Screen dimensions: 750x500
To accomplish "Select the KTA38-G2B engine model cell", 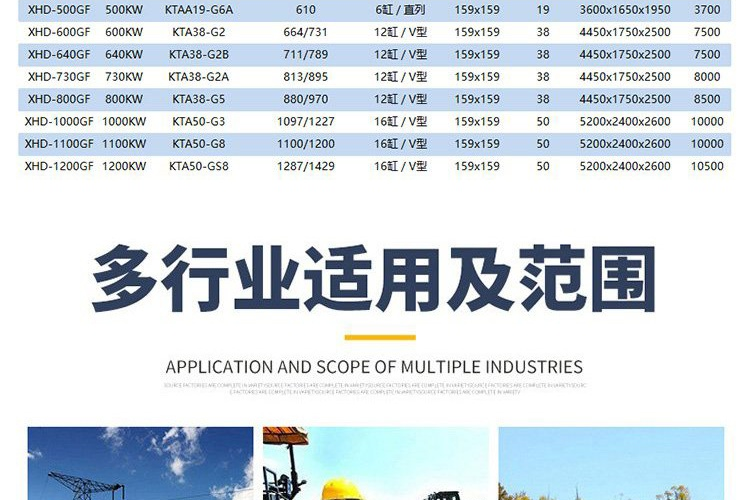I will coord(198,55).
